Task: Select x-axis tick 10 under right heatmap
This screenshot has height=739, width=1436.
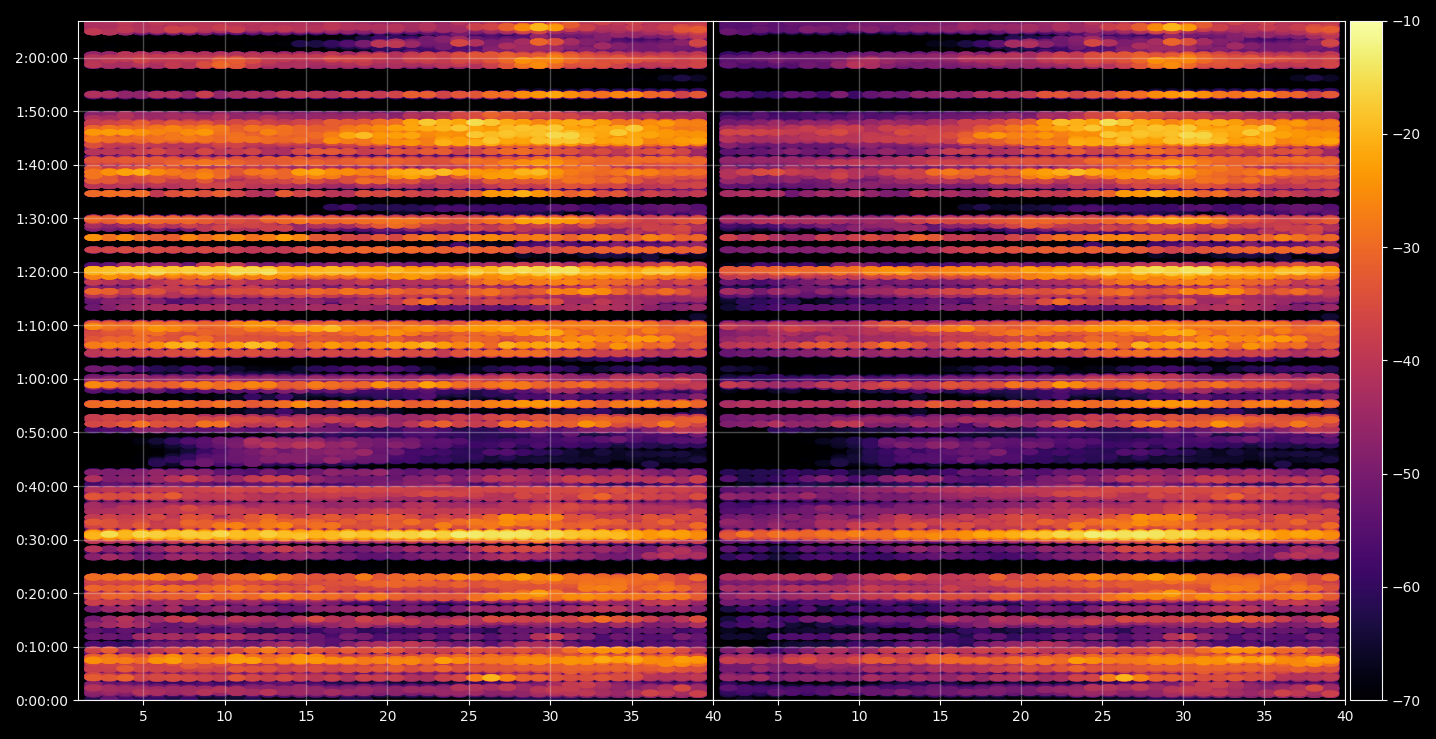Action: click(x=858, y=716)
